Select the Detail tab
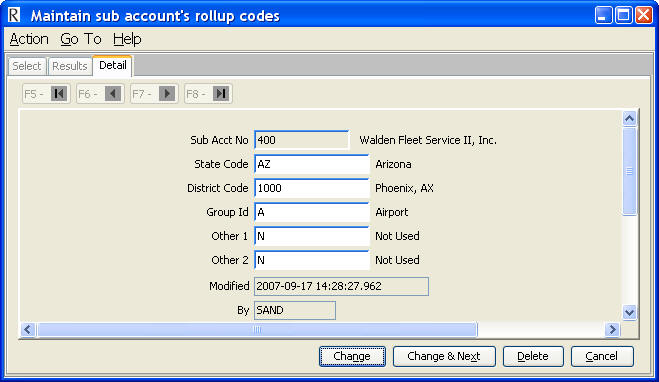Image resolution: width=659 pixels, height=382 pixels. (x=113, y=66)
